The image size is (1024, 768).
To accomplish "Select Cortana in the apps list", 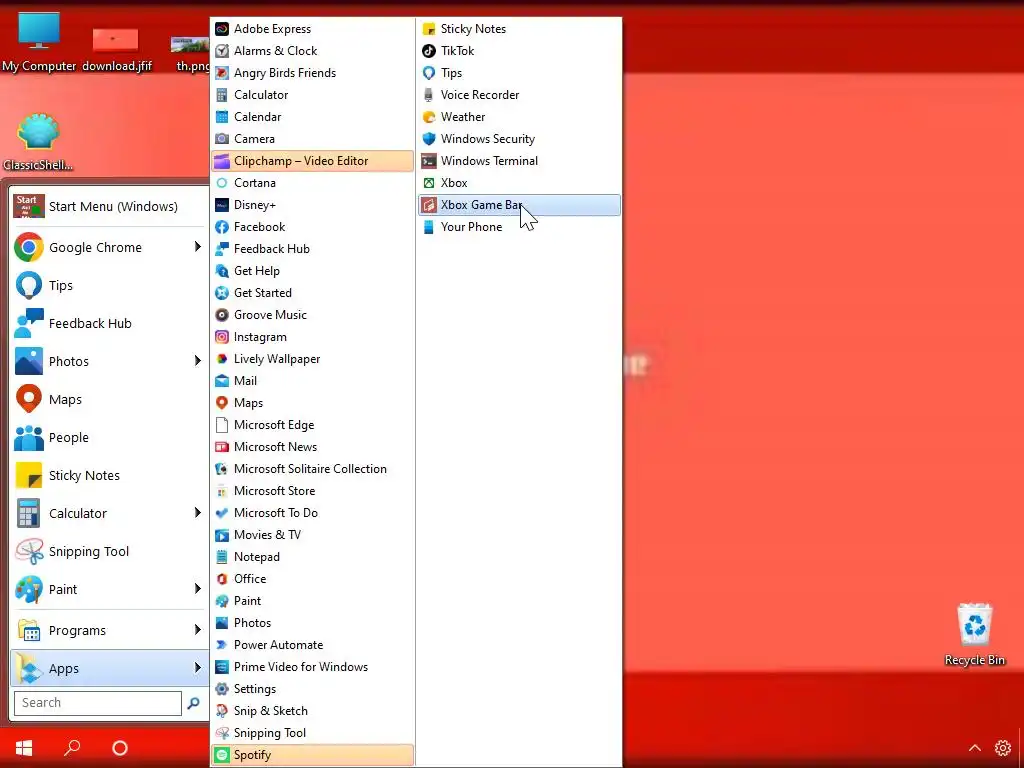I will click(x=312, y=183).
